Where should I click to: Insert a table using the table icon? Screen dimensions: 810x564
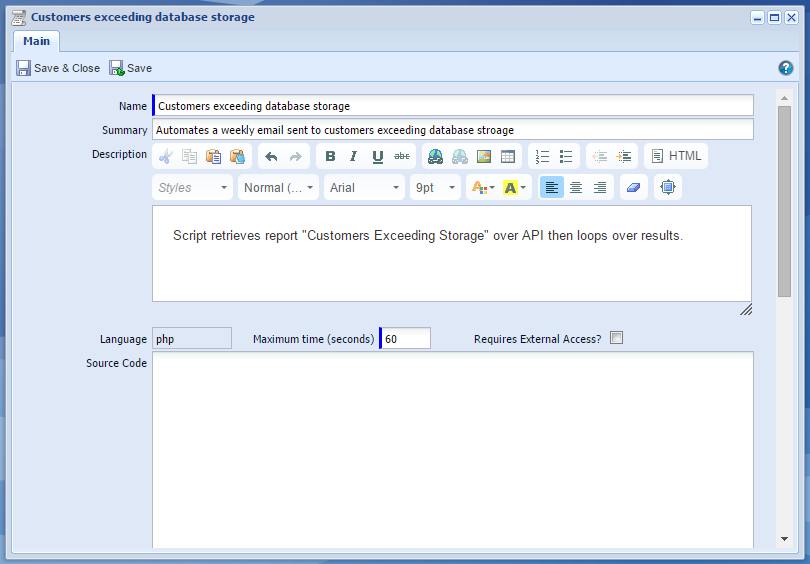pyautogui.click(x=508, y=156)
